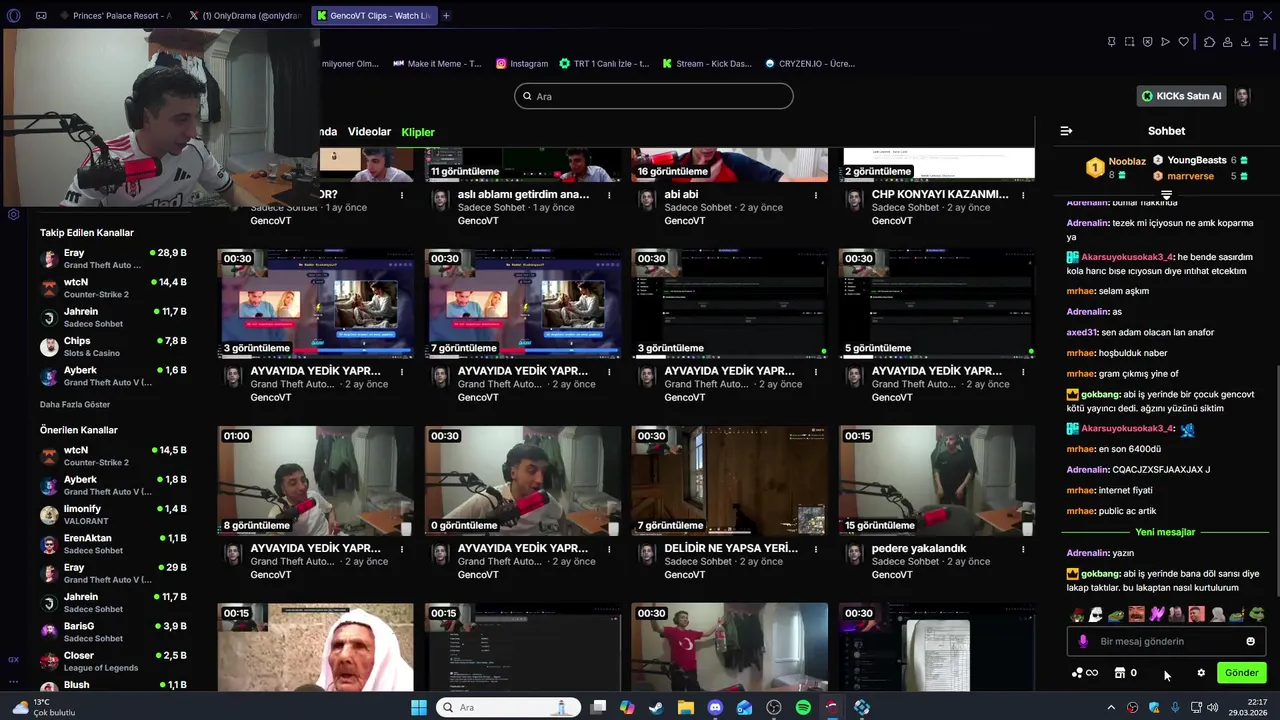Viewport: 1280px width, 720px height.
Task: Click the browser snapshot selection icon
Action: [1129, 42]
